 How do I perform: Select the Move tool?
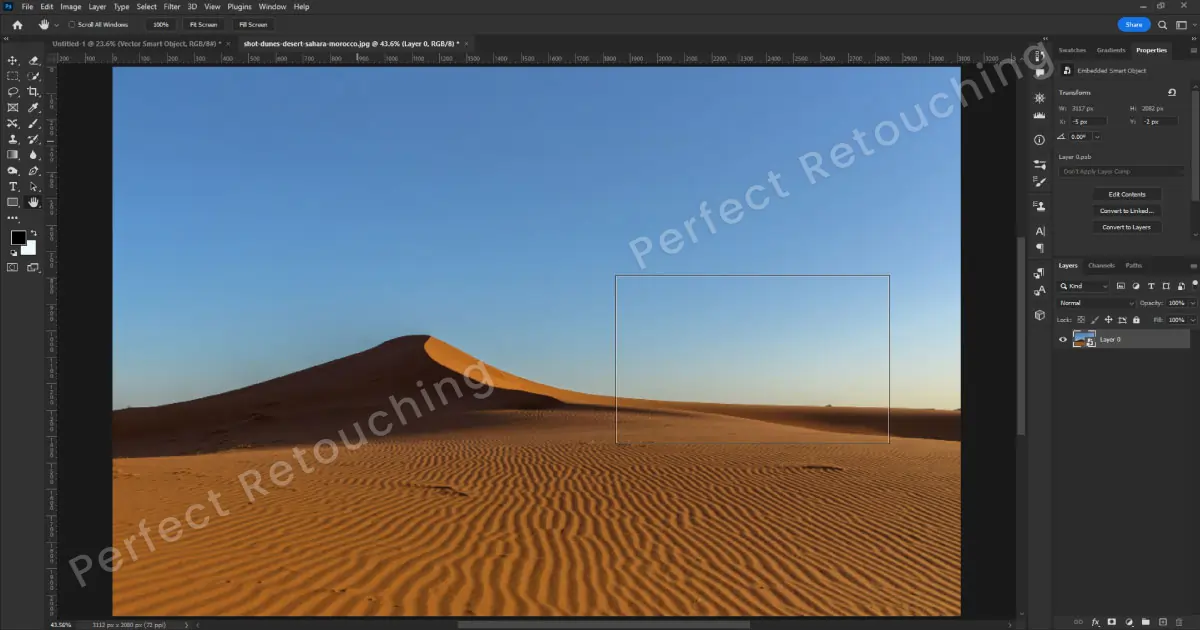click(x=13, y=61)
